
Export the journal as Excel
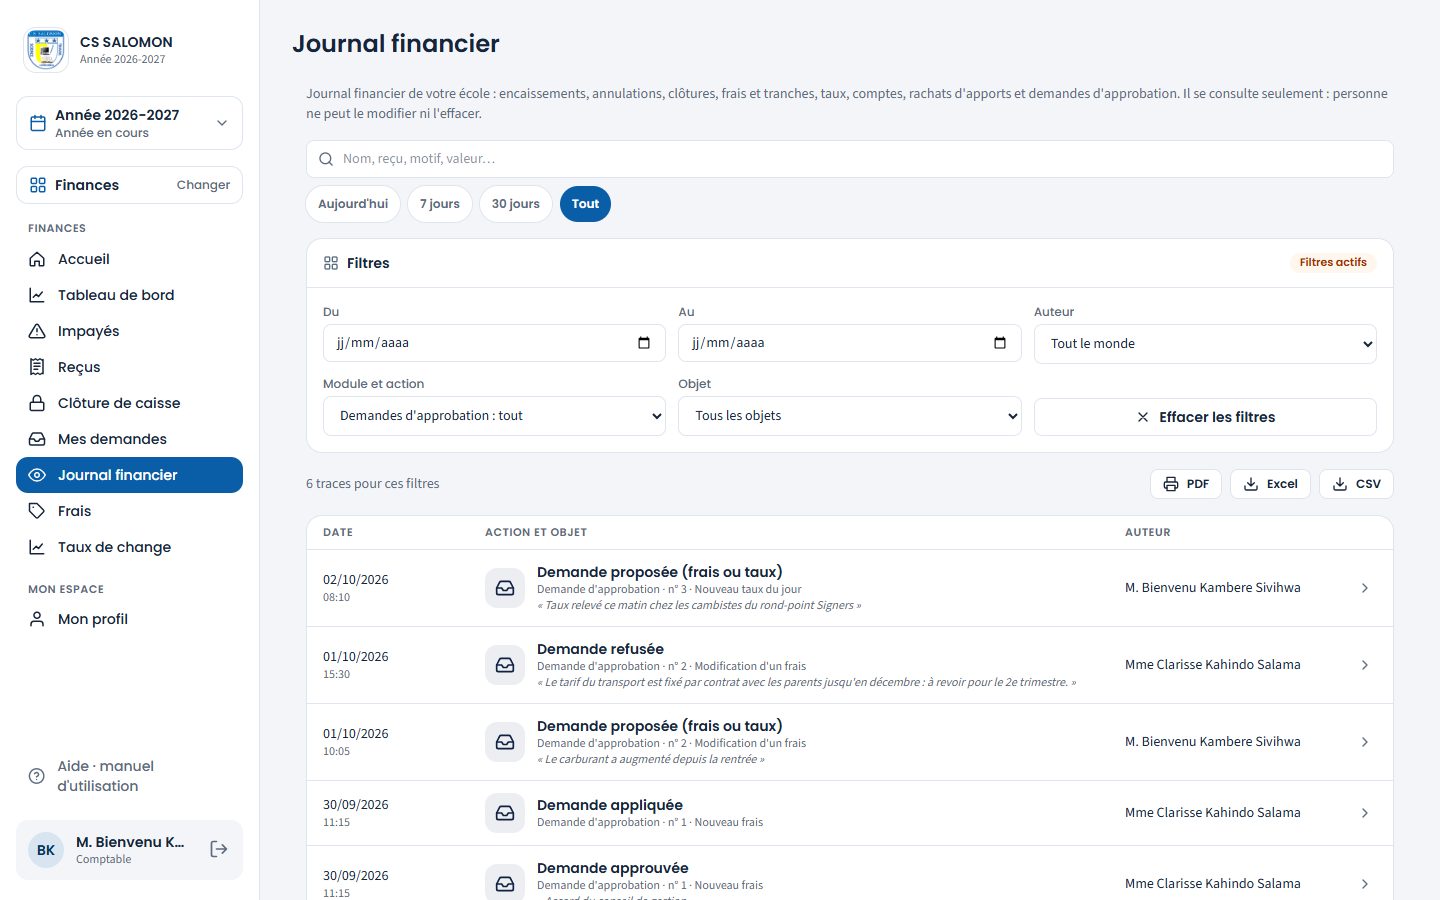(x=1270, y=484)
